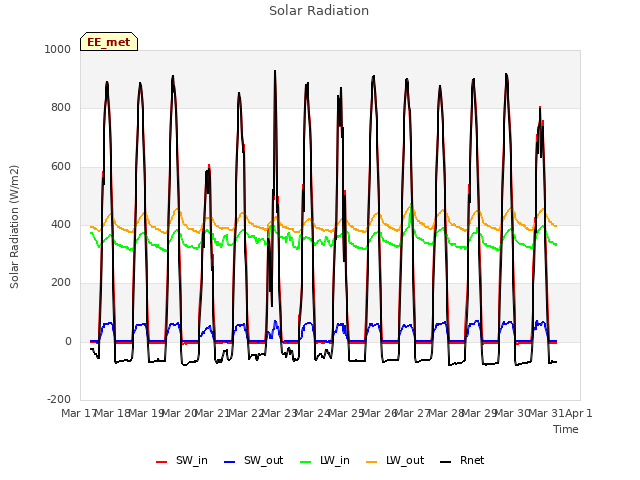640x480 pixels.
Task: Click the red SW_in legend swatch
Action: (162, 462)
